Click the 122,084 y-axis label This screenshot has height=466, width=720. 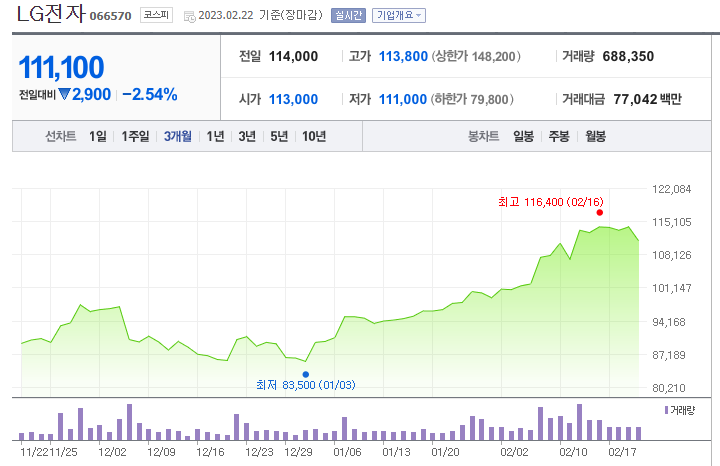672,189
